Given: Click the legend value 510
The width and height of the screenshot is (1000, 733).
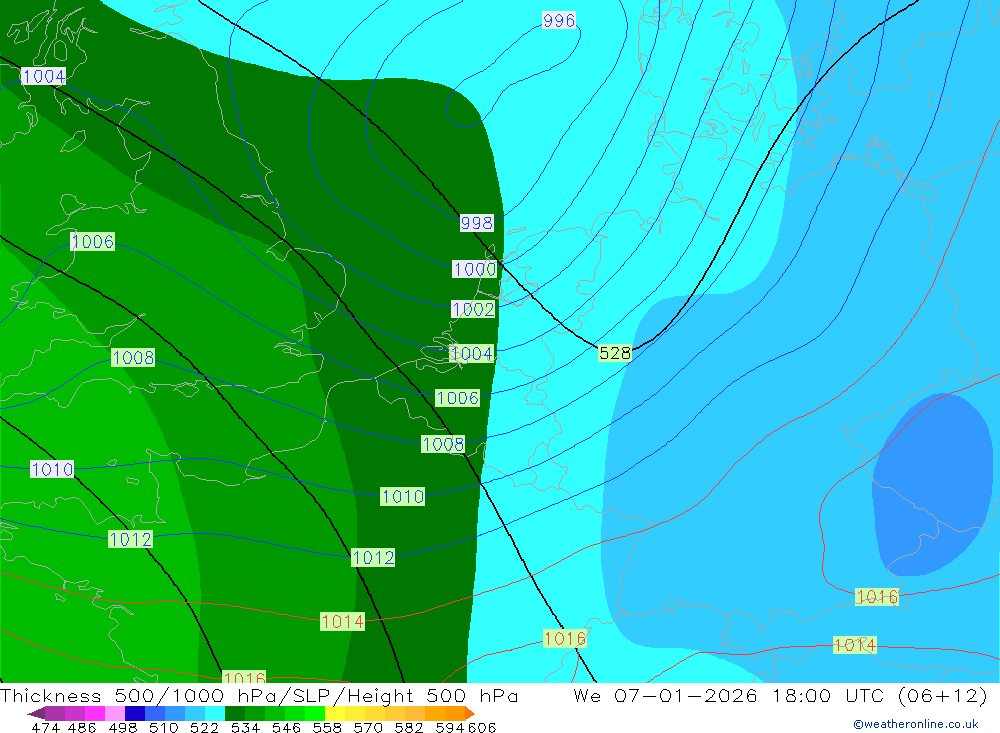Looking at the screenshot, I should (x=163, y=727).
